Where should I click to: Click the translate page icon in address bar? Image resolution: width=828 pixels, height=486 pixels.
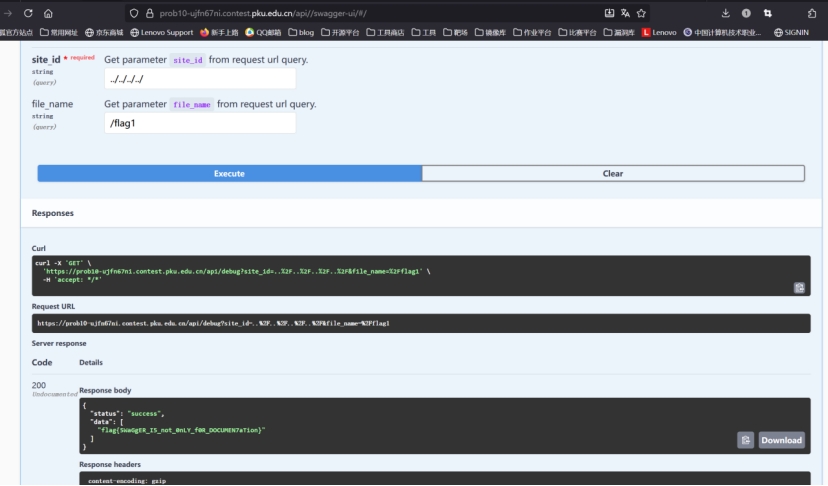click(x=625, y=13)
